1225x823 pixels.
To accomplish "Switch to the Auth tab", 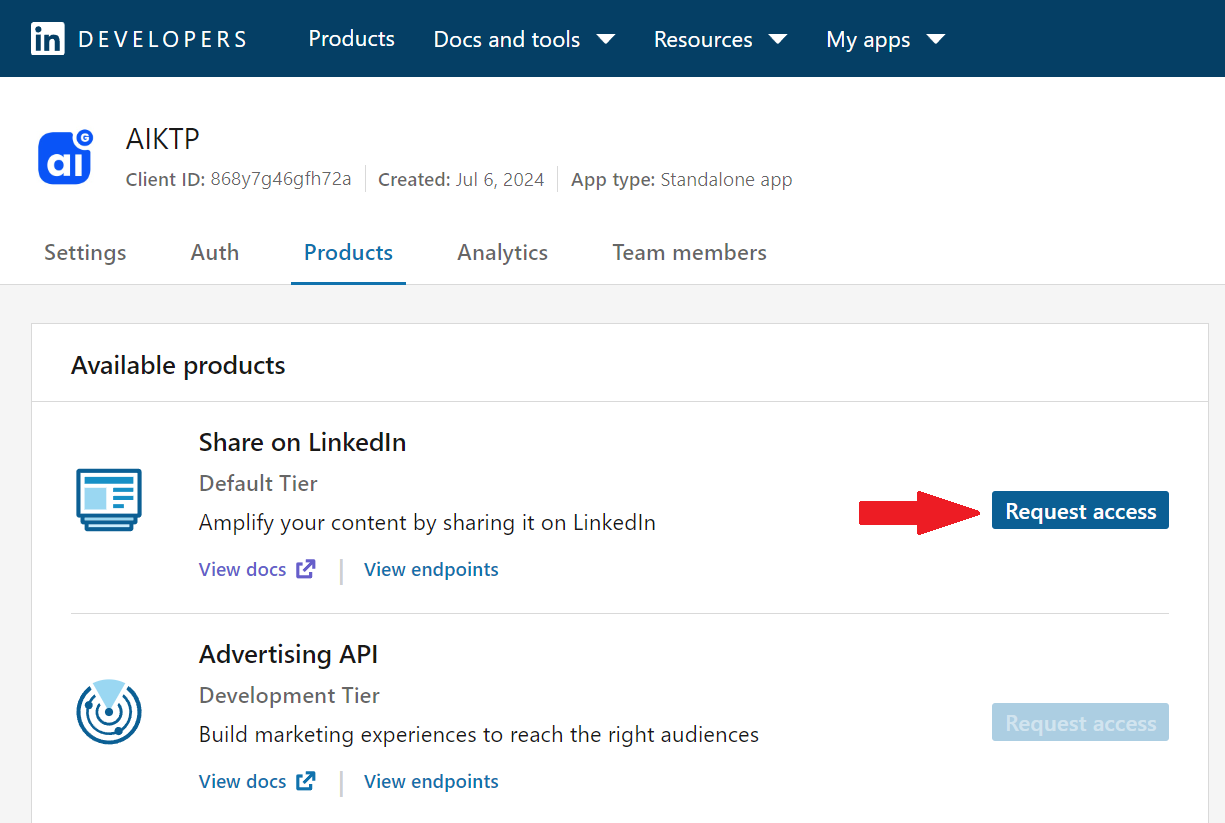I will (x=215, y=253).
